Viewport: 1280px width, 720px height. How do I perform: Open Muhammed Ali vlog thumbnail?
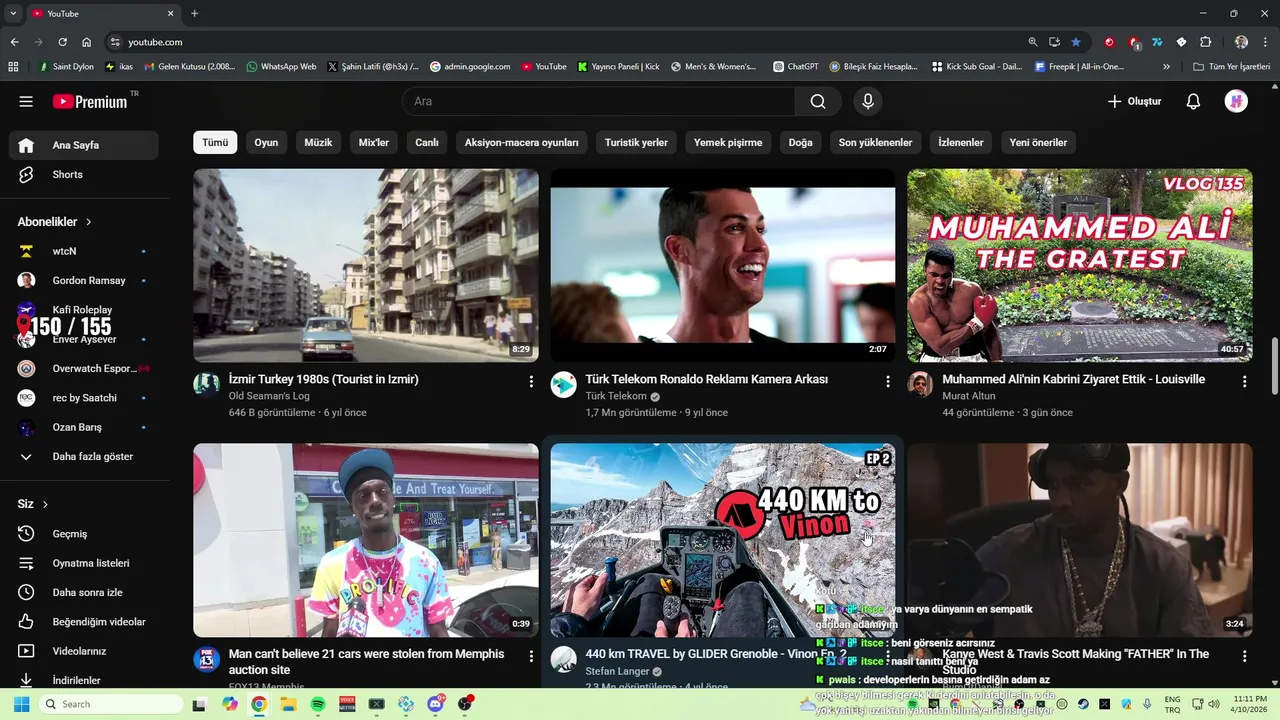point(1080,265)
